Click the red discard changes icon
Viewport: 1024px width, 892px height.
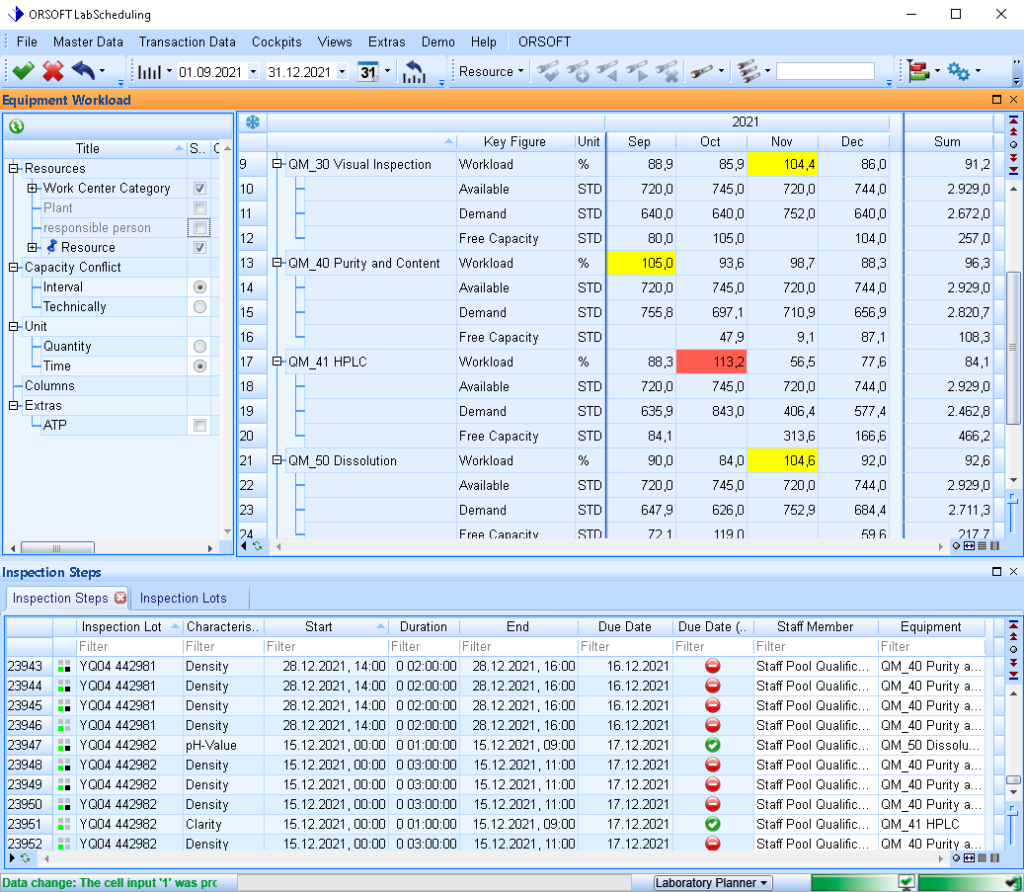coord(53,71)
